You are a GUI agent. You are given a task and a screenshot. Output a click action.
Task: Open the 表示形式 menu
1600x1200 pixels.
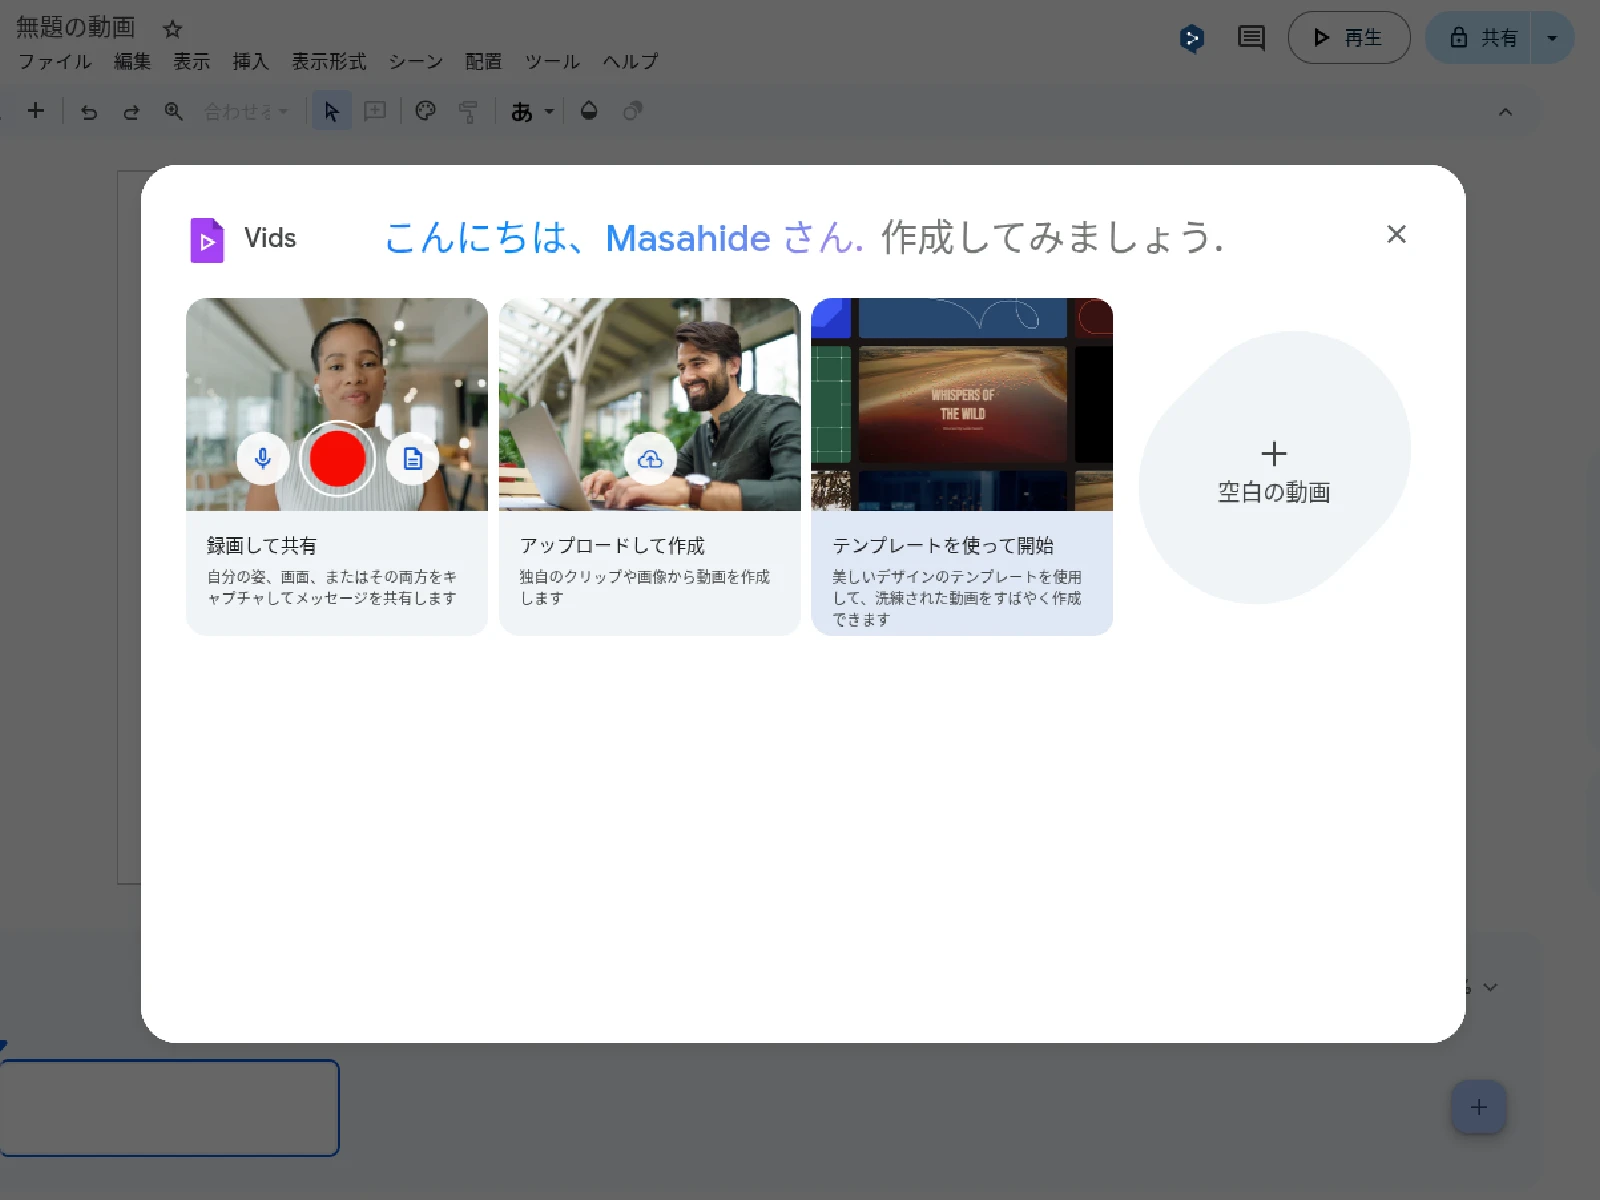click(x=329, y=62)
